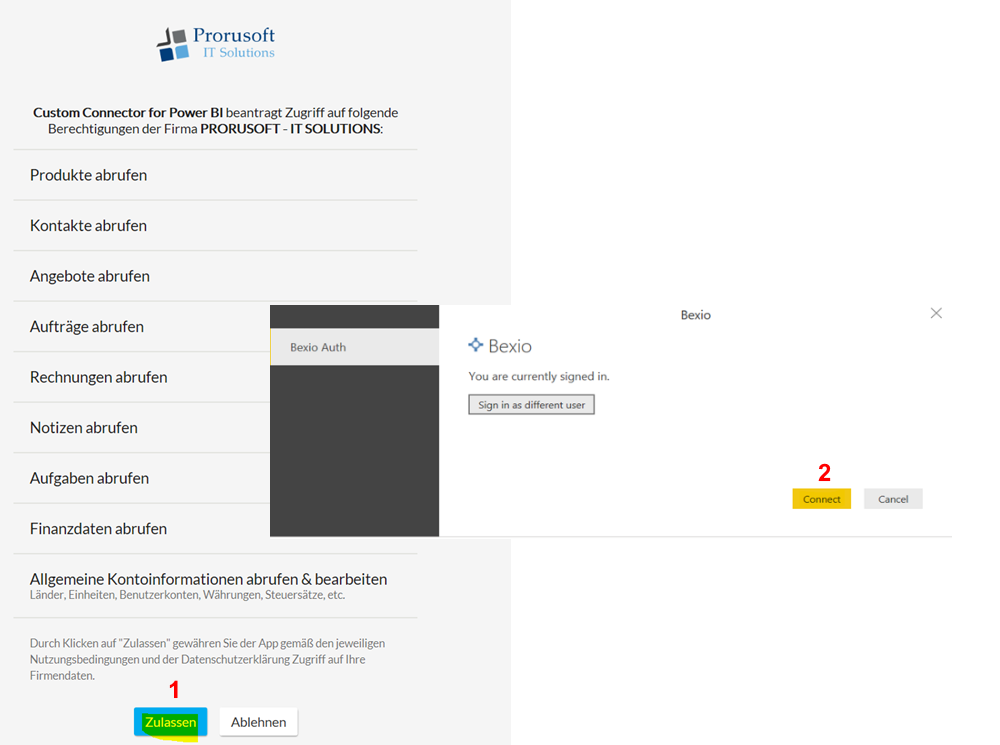Click the Notizen abrufen permission
The image size is (1000, 745).
(x=84, y=427)
